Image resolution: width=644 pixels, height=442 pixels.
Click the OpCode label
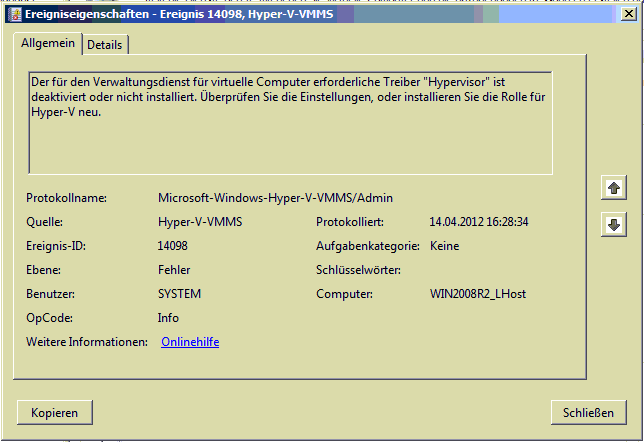[x=49, y=318]
